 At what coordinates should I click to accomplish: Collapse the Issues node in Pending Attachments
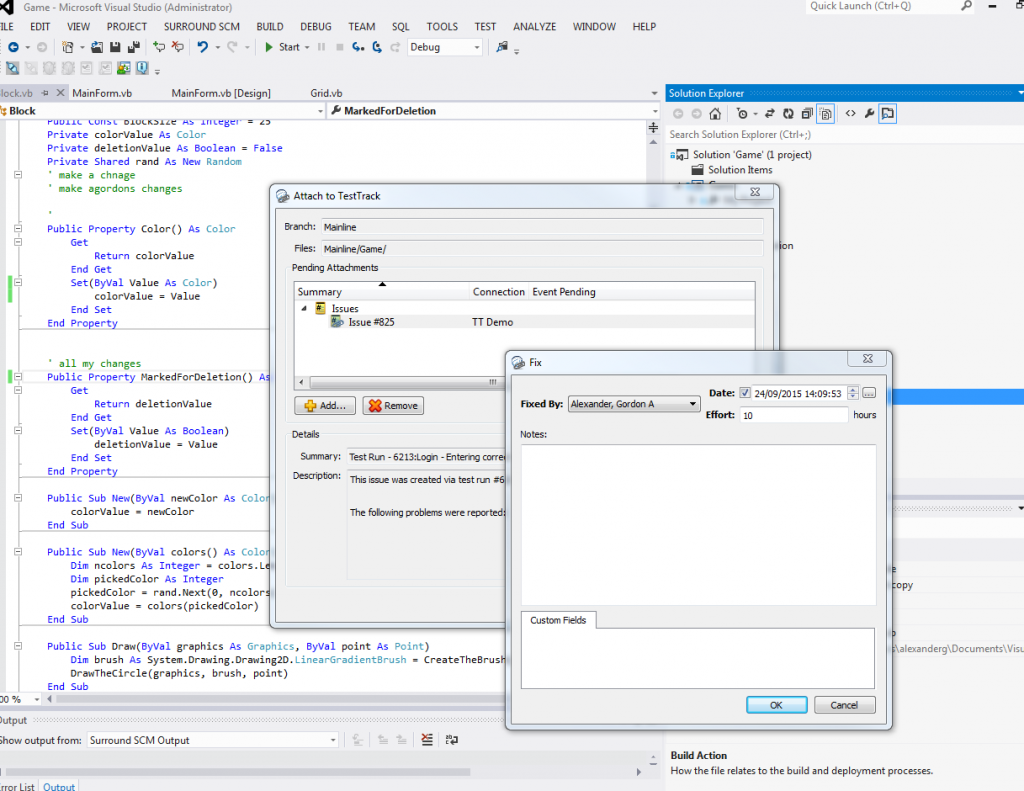coord(304,308)
